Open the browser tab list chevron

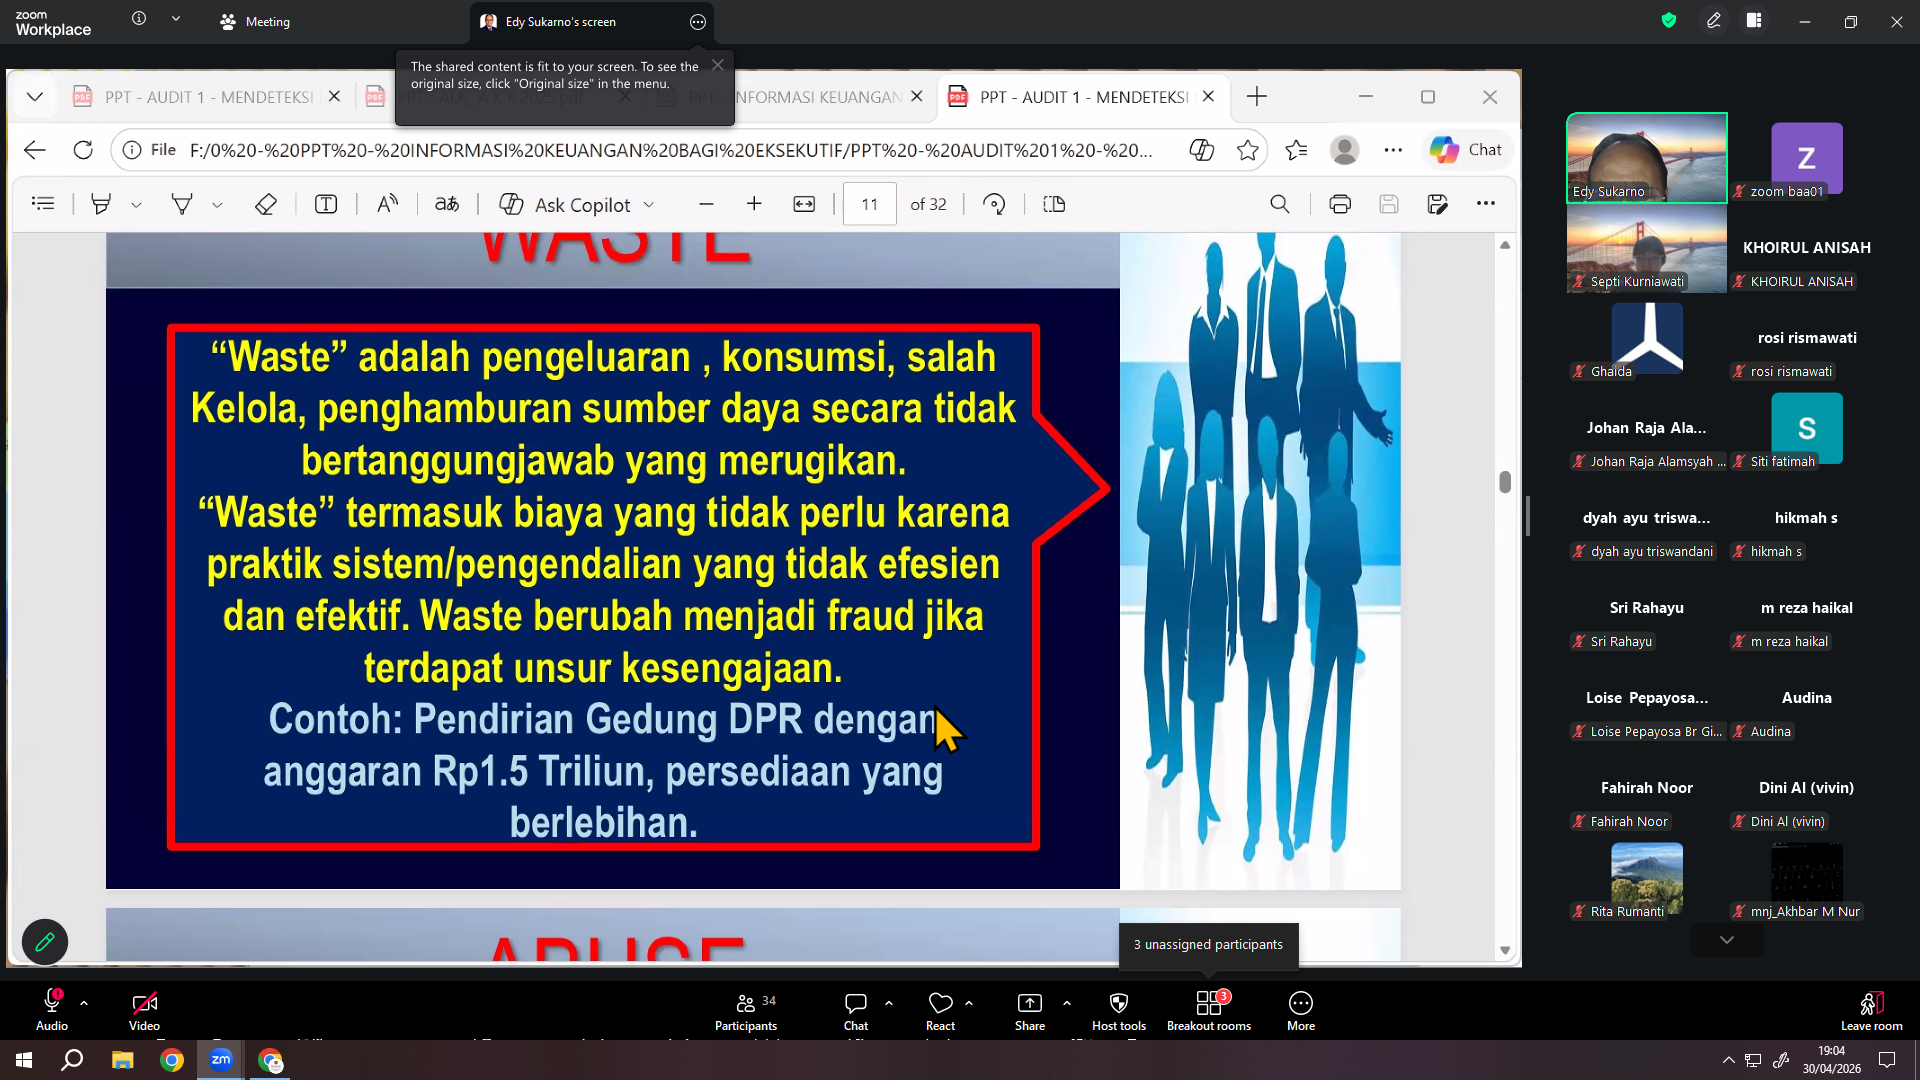pyautogui.click(x=35, y=97)
